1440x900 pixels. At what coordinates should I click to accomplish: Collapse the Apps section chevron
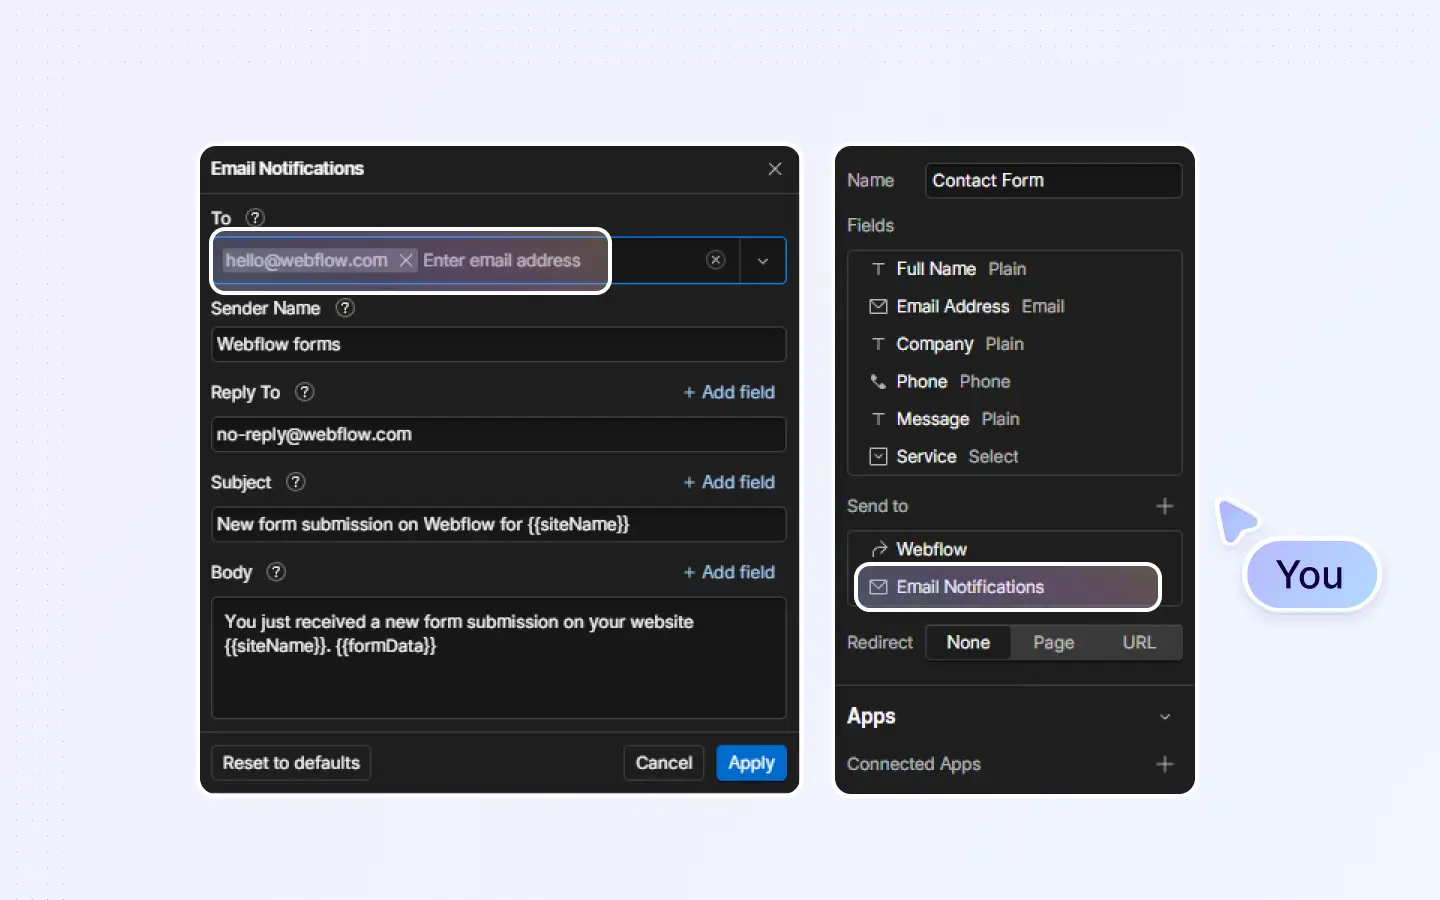coord(1165,717)
